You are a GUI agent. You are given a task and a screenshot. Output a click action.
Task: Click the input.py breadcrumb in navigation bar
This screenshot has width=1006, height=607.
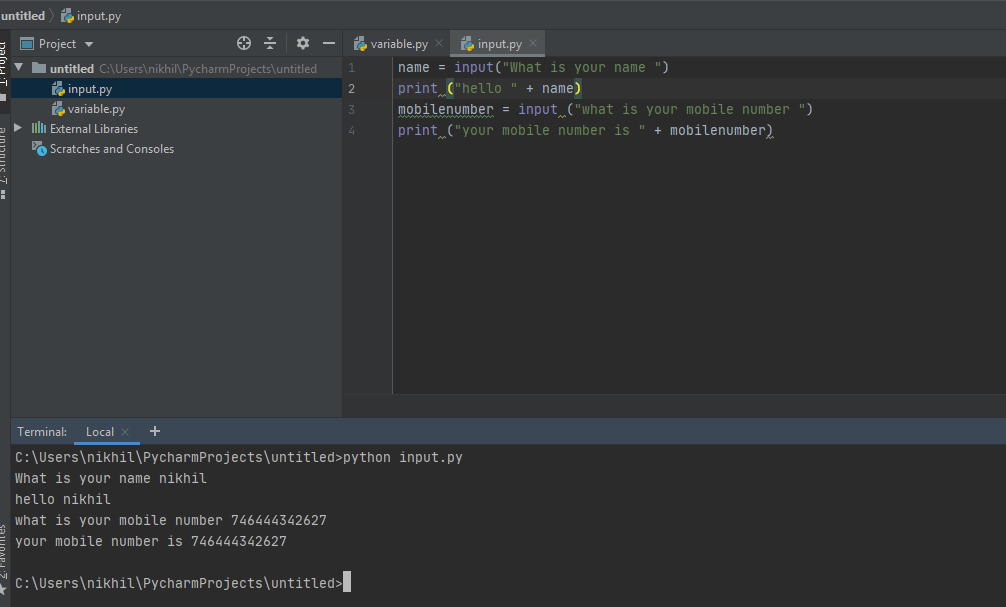[x=90, y=15]
